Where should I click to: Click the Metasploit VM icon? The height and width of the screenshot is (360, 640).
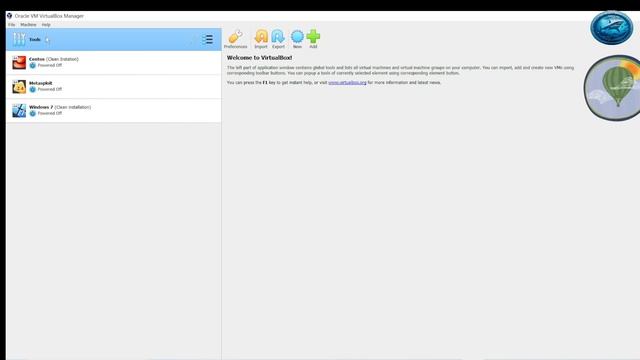[19, 87]
